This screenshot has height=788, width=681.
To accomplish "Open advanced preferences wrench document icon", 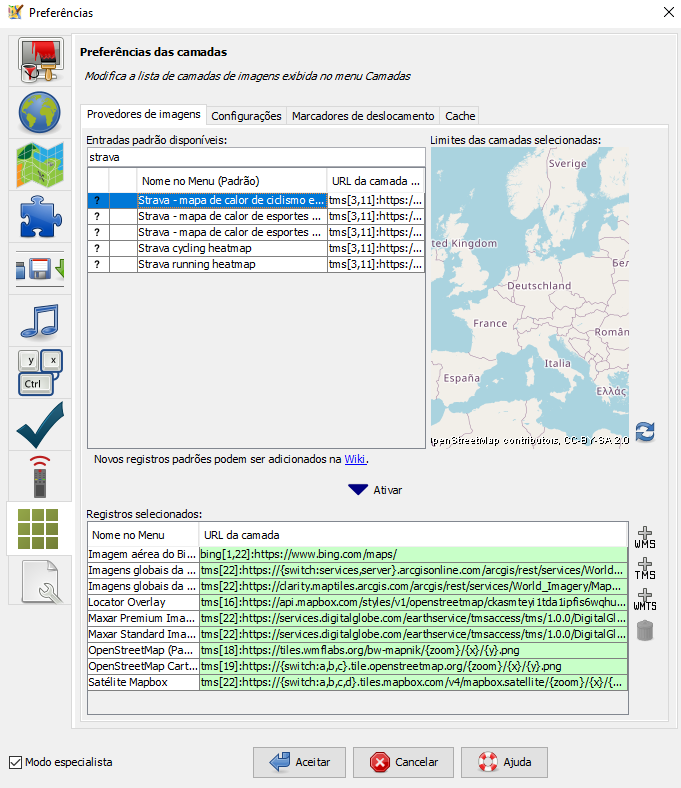I will pos(42,581).
